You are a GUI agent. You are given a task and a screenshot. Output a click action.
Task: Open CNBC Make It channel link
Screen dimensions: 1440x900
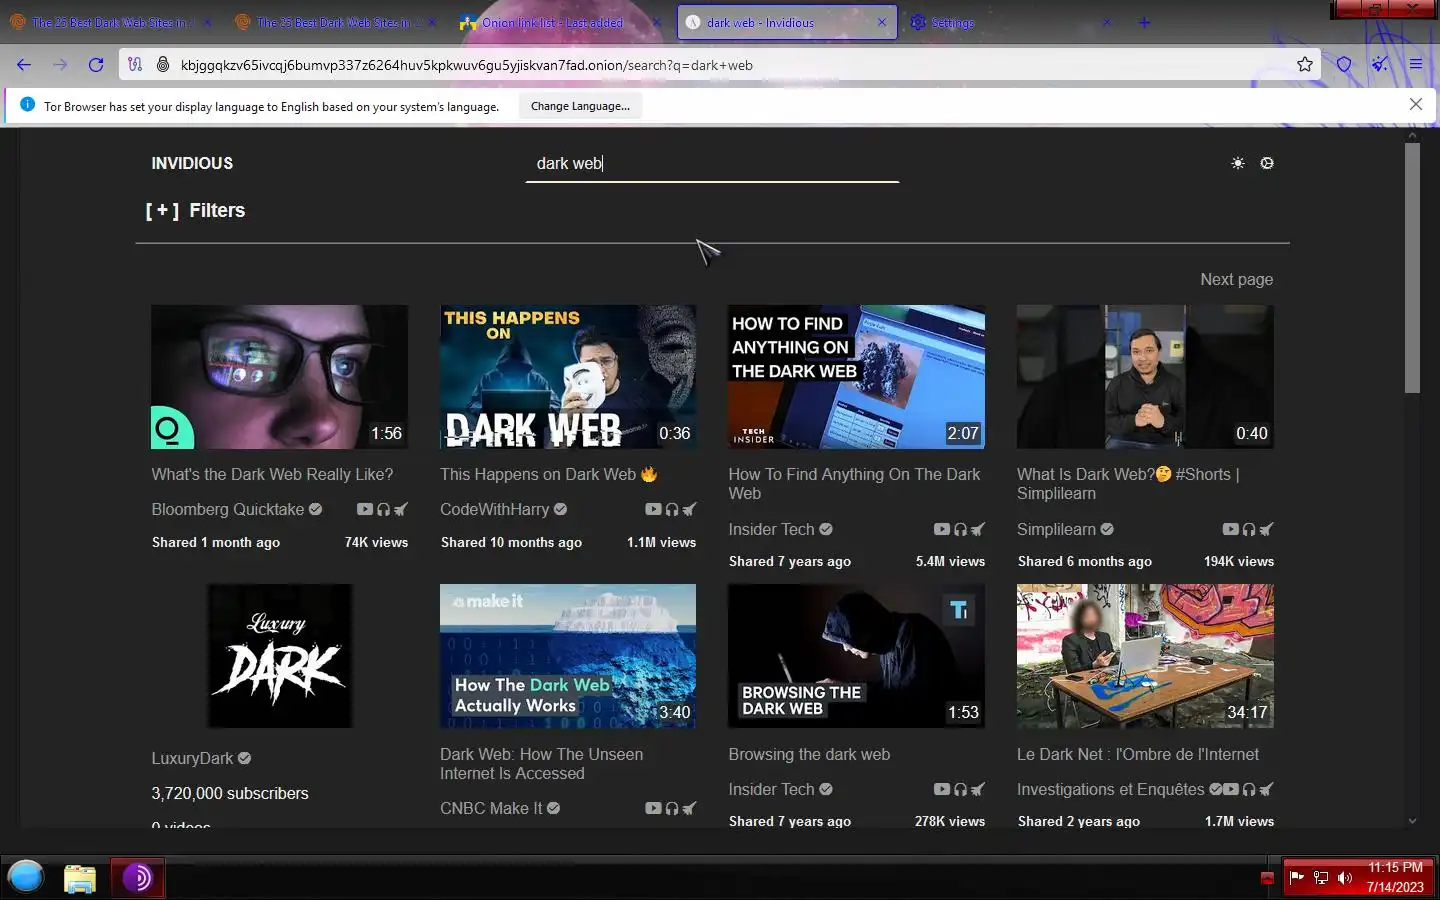tap(491, 808)
